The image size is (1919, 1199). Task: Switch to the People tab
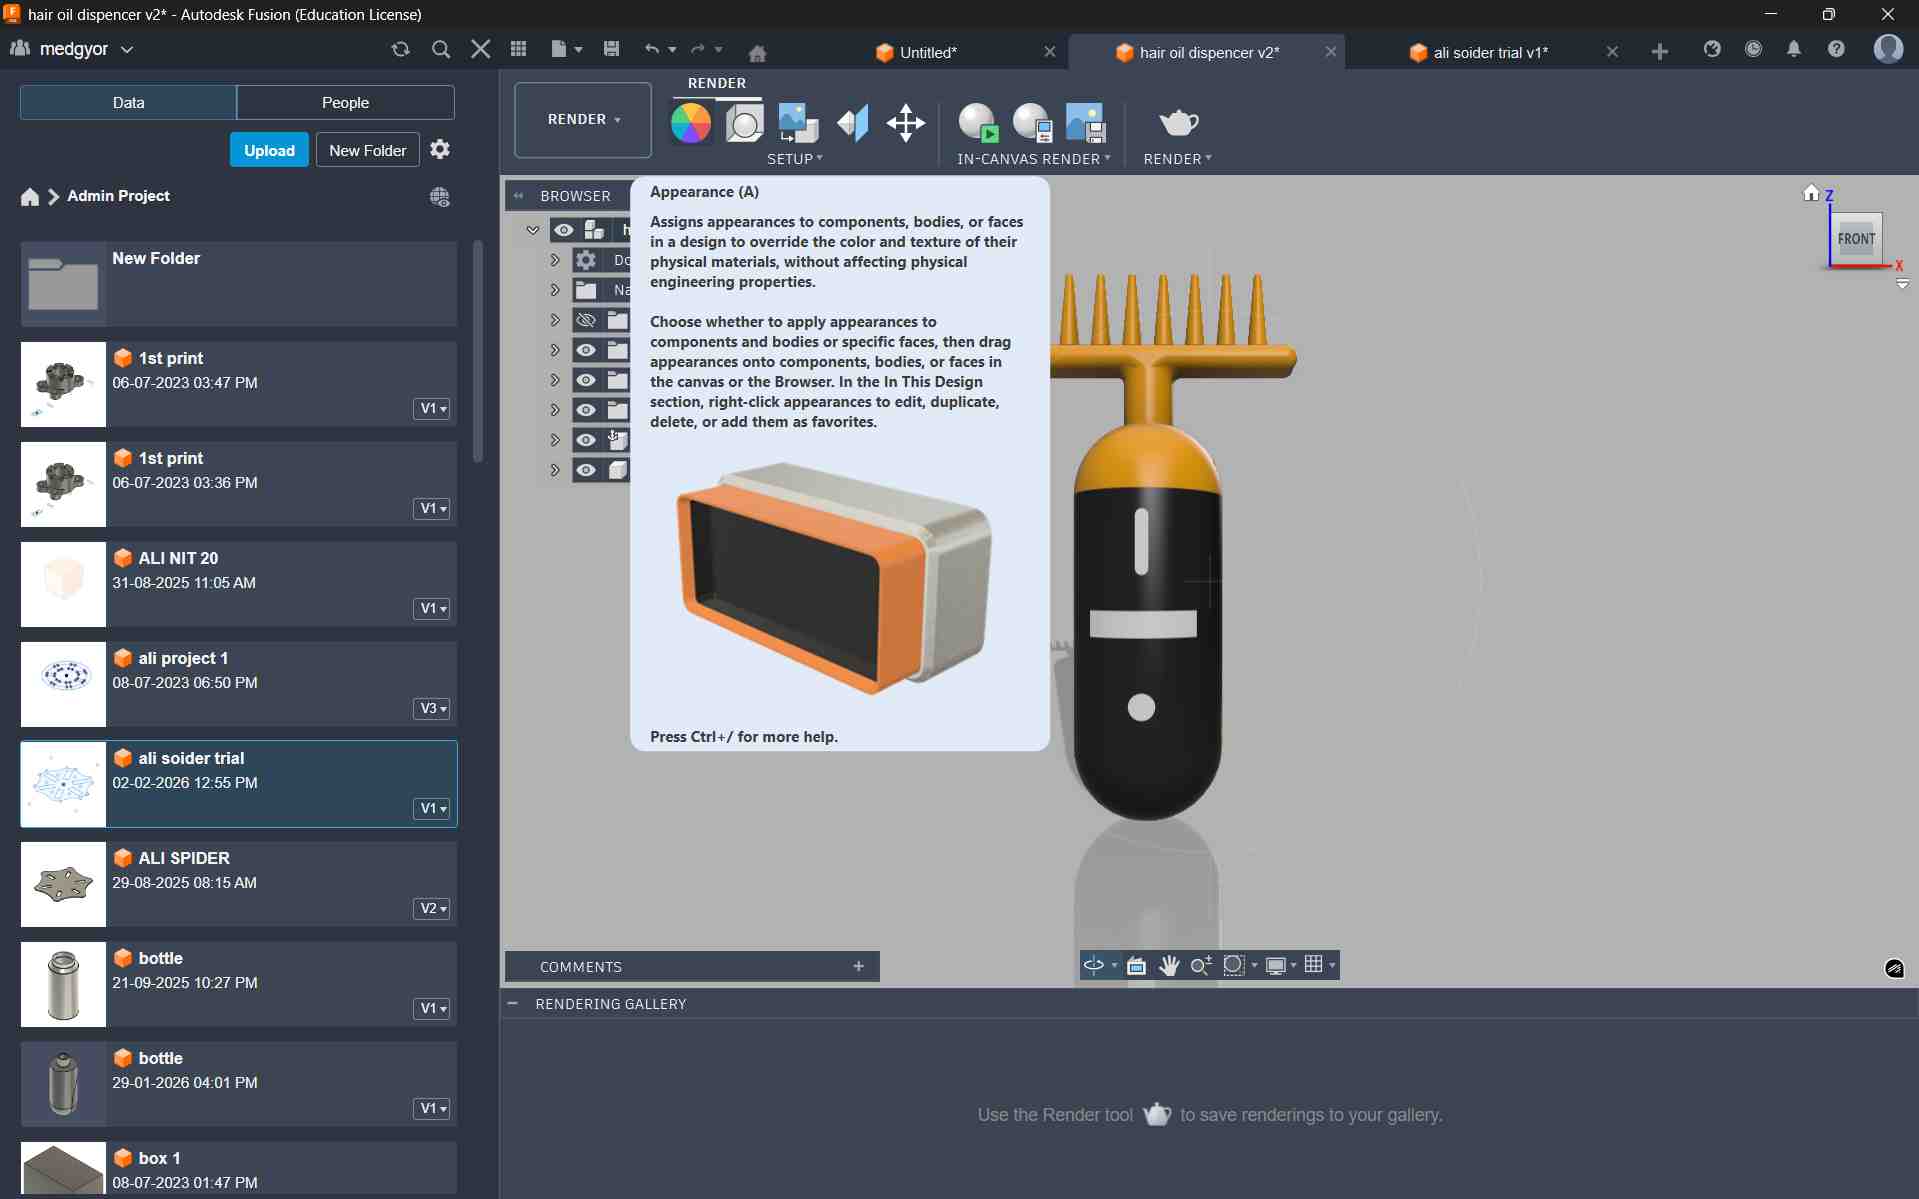point(345,102)
